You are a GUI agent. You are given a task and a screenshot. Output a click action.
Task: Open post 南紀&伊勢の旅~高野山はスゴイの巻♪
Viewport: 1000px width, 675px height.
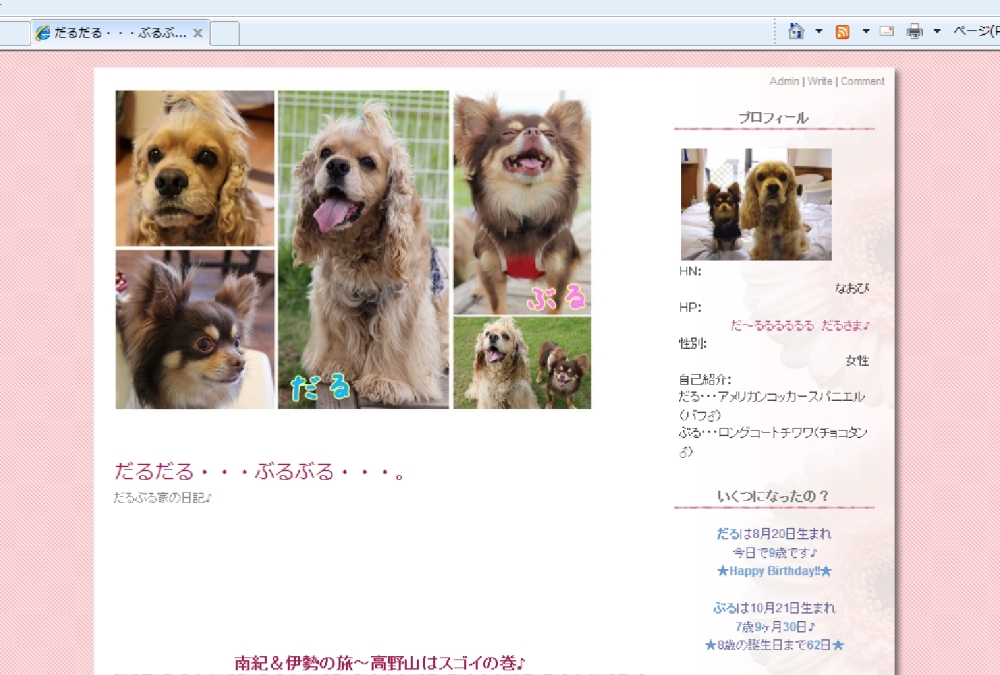(380, 664)
